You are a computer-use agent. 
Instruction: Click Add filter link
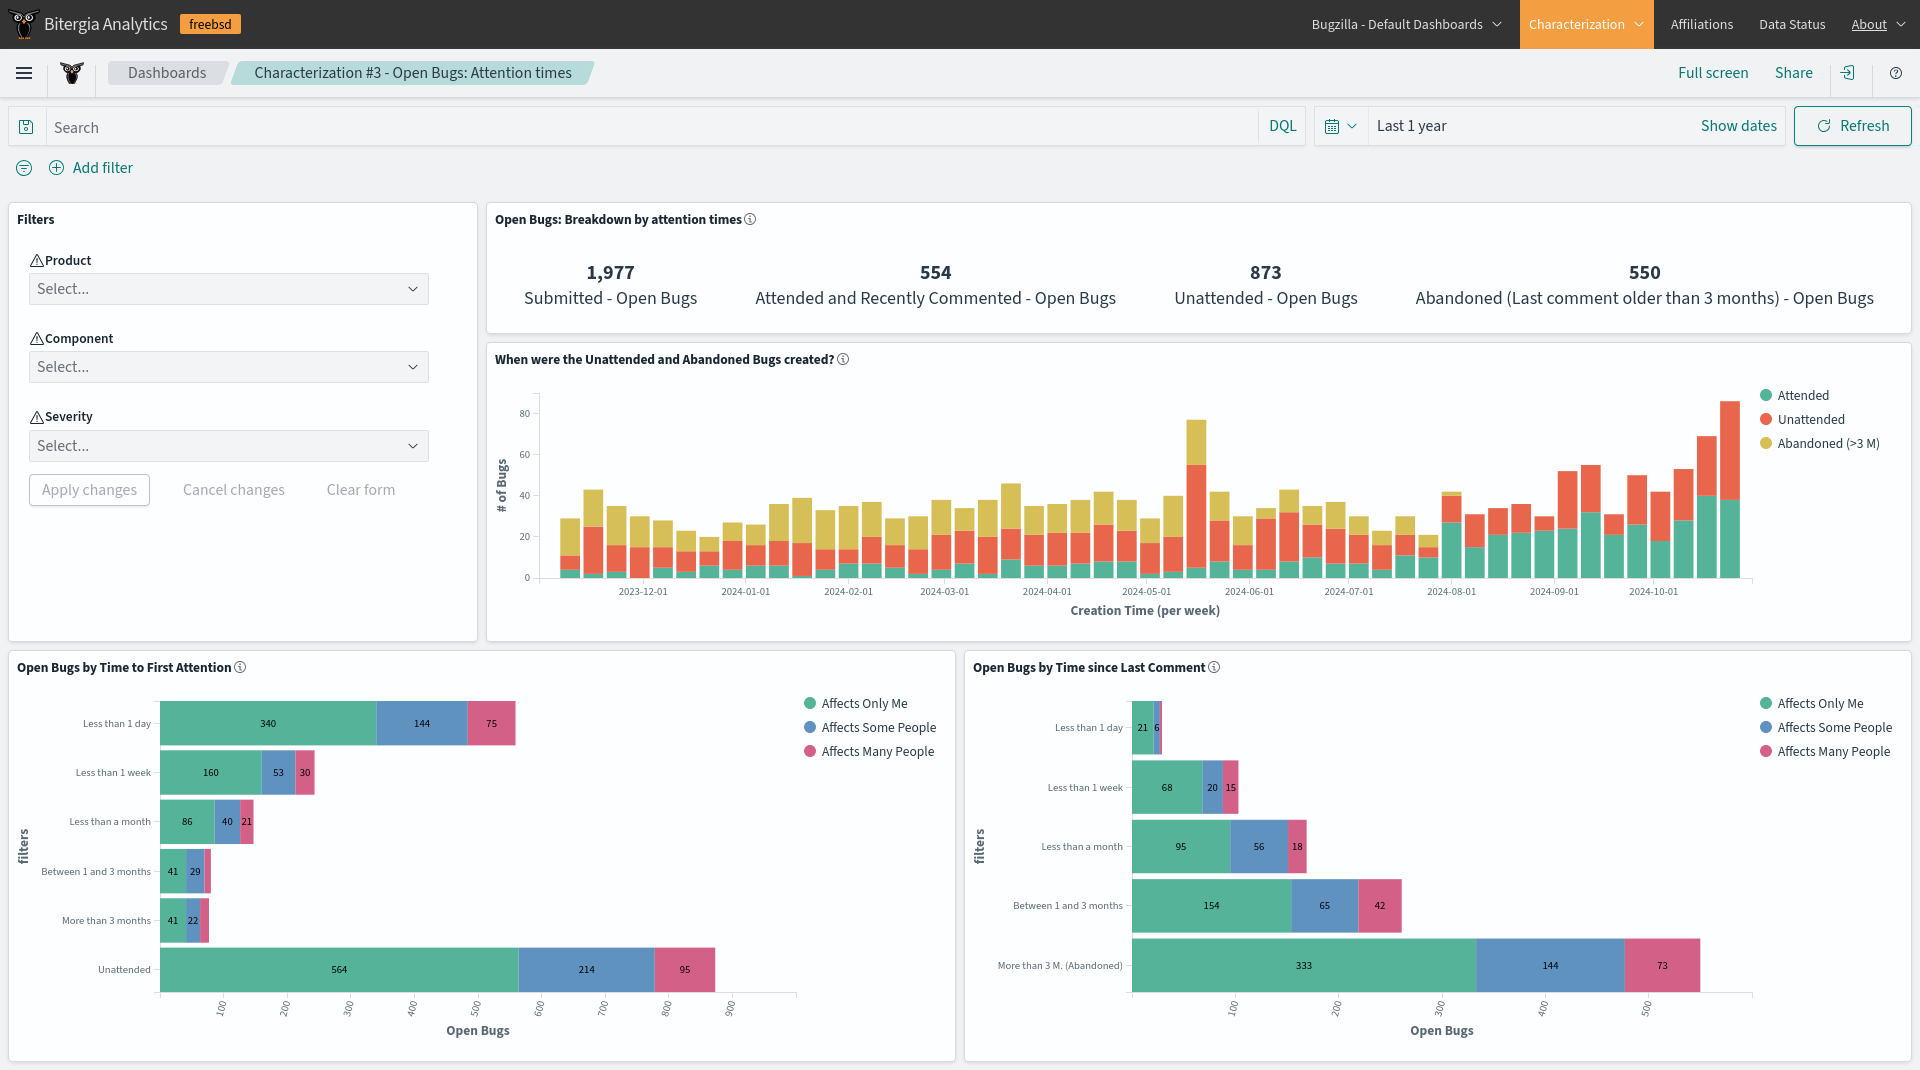point(102,168)
